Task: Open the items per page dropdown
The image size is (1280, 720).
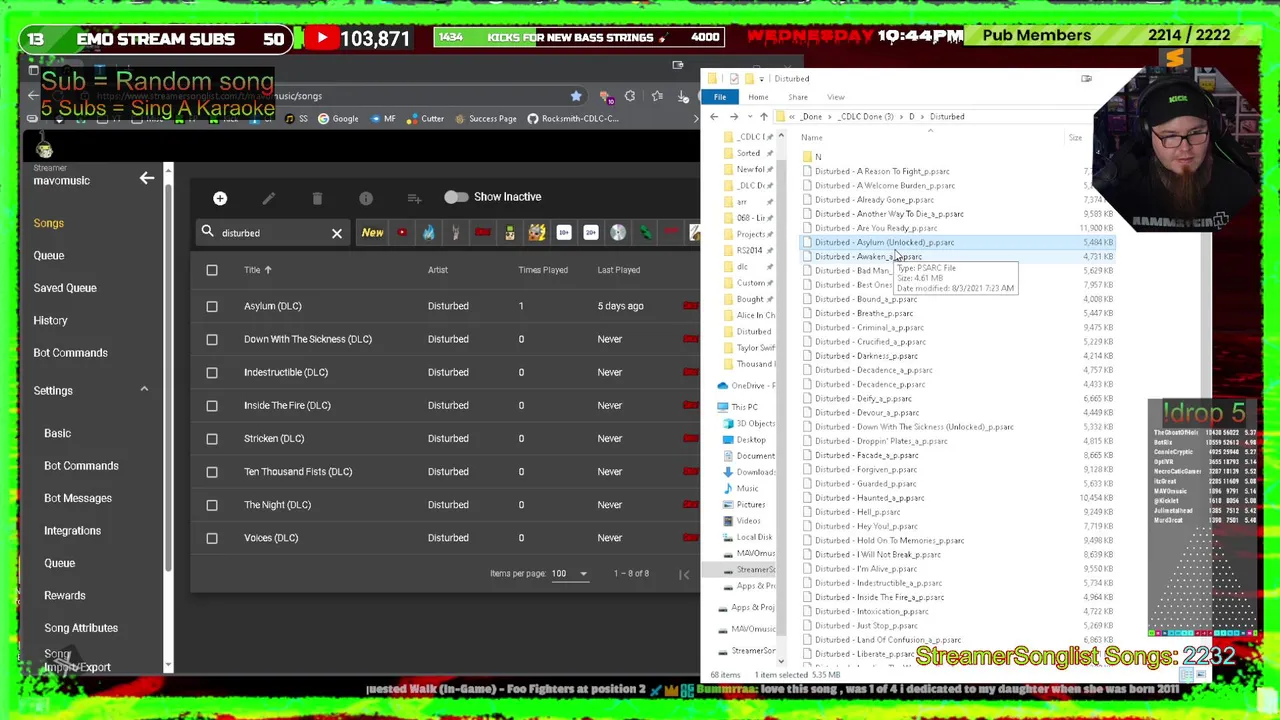Action: tap(570, 574)
